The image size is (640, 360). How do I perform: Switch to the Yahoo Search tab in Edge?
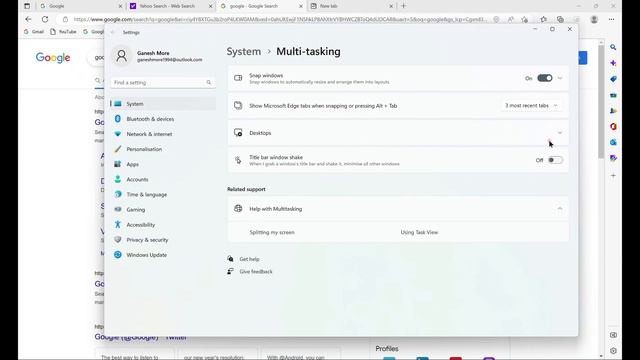[171, 6]
